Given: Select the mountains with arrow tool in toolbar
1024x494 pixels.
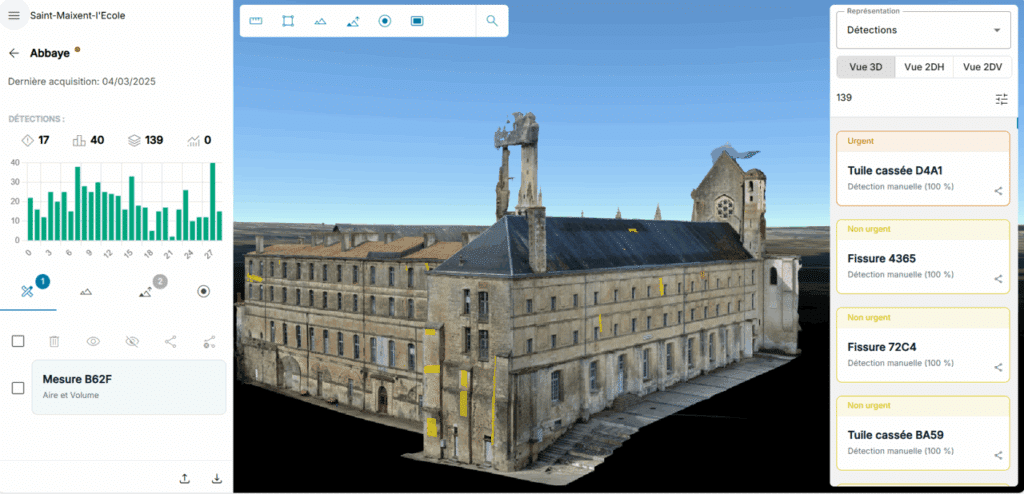Looking at the screenshot, I should [353, 21].
